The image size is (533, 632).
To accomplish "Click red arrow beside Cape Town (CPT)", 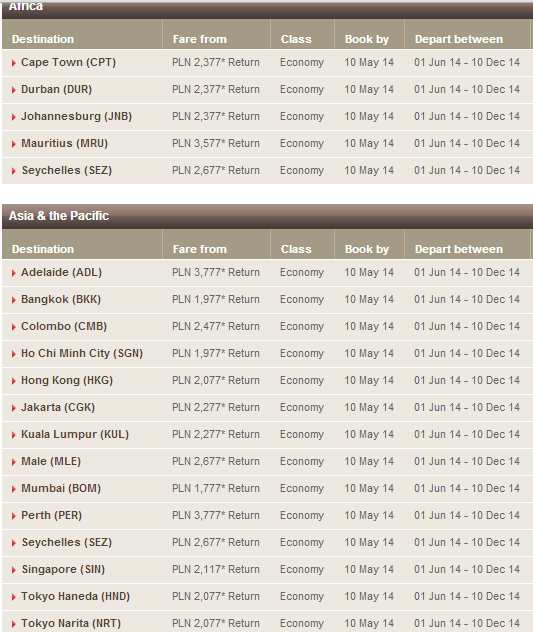I will tap(13, 63).
